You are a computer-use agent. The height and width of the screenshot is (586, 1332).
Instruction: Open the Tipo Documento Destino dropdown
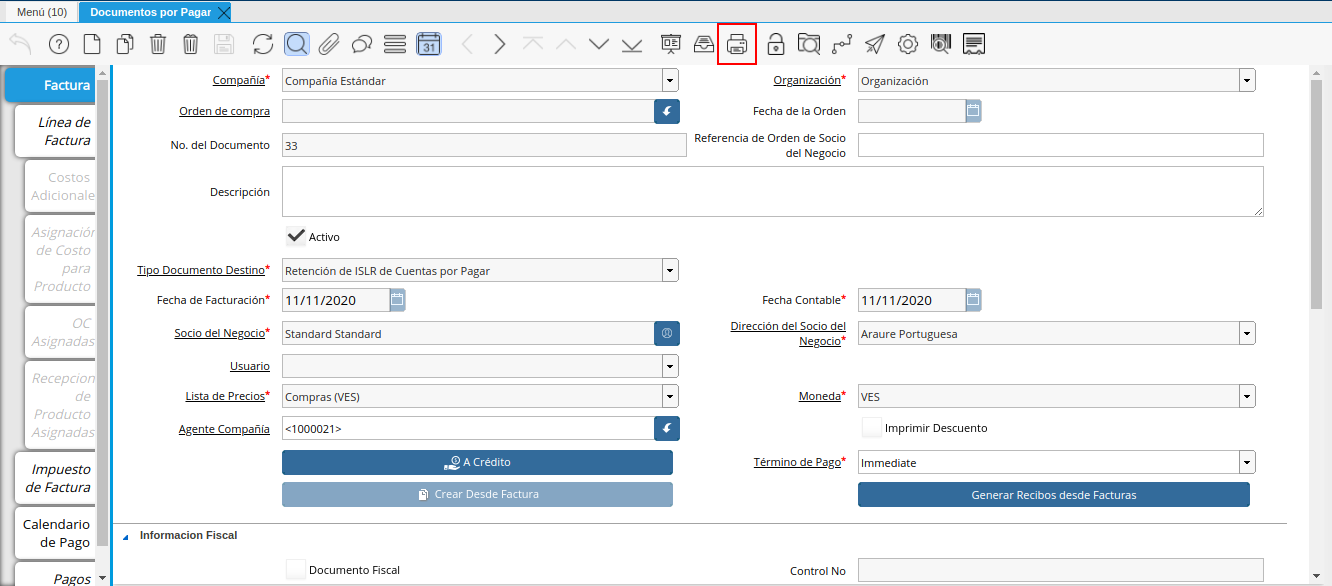click(x=669, y=270)
